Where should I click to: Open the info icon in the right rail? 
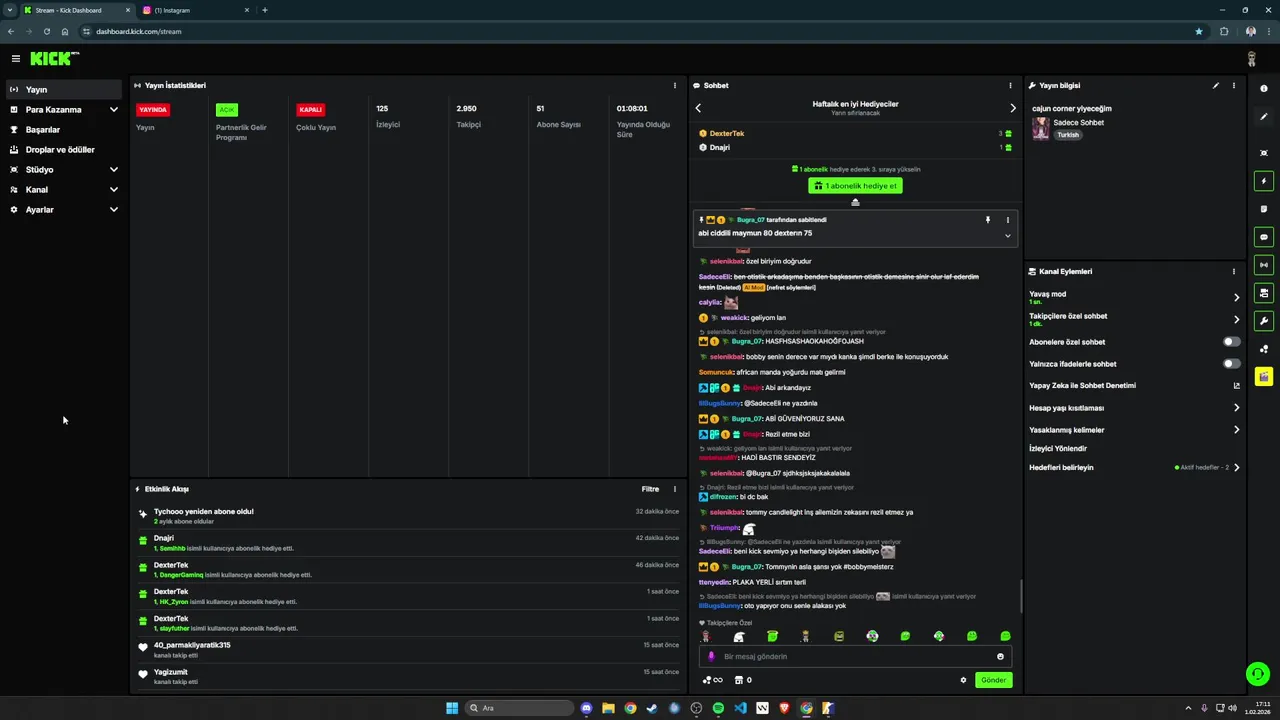(x=1264, y=89)
